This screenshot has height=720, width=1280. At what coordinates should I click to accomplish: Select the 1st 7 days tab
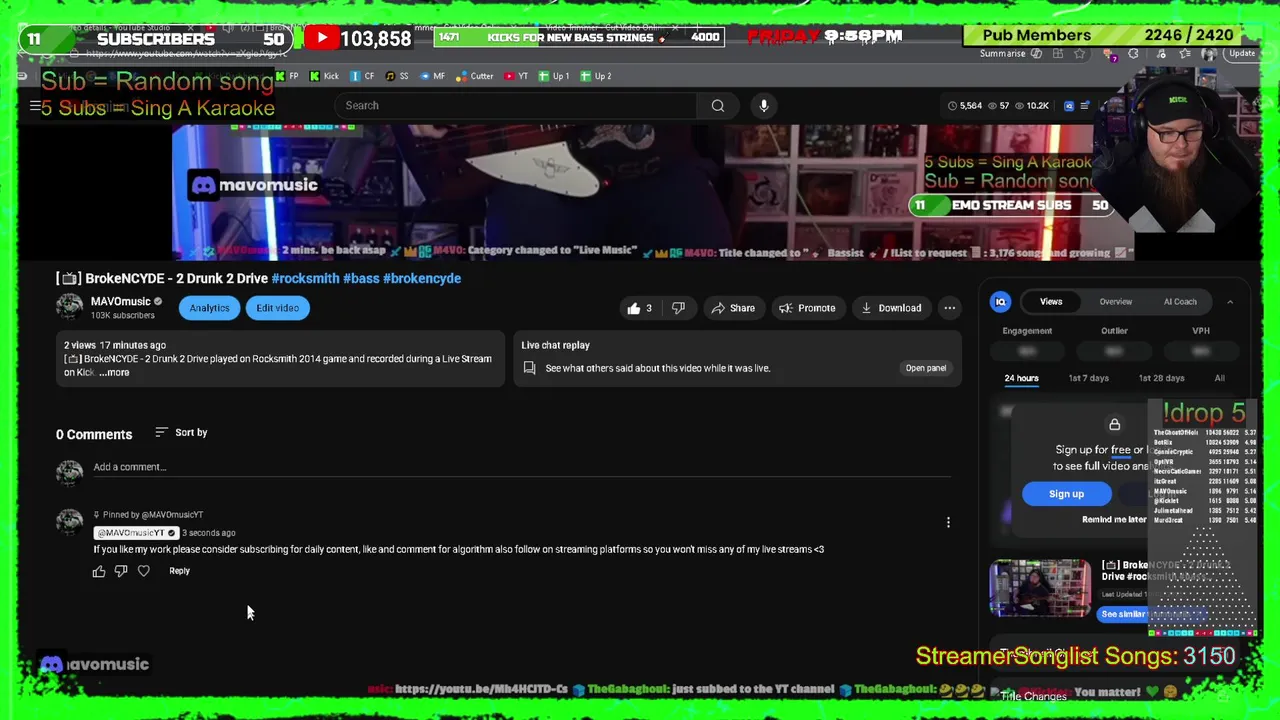click(1088, 378)
